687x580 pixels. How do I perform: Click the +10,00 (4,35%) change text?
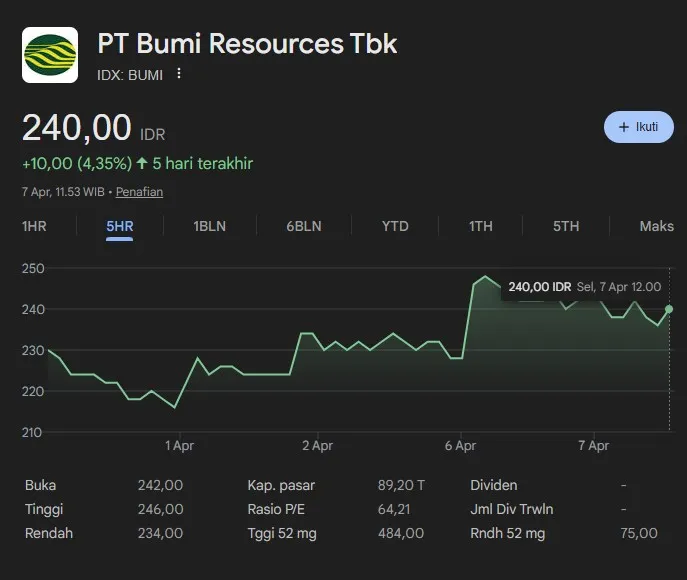77,163
